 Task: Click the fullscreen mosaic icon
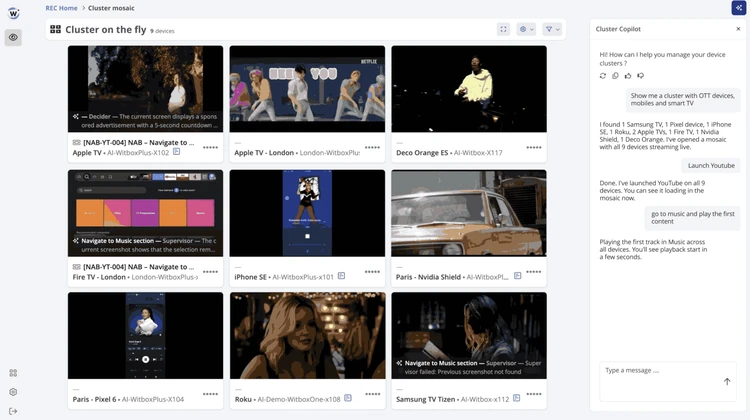tap(503, 29)
